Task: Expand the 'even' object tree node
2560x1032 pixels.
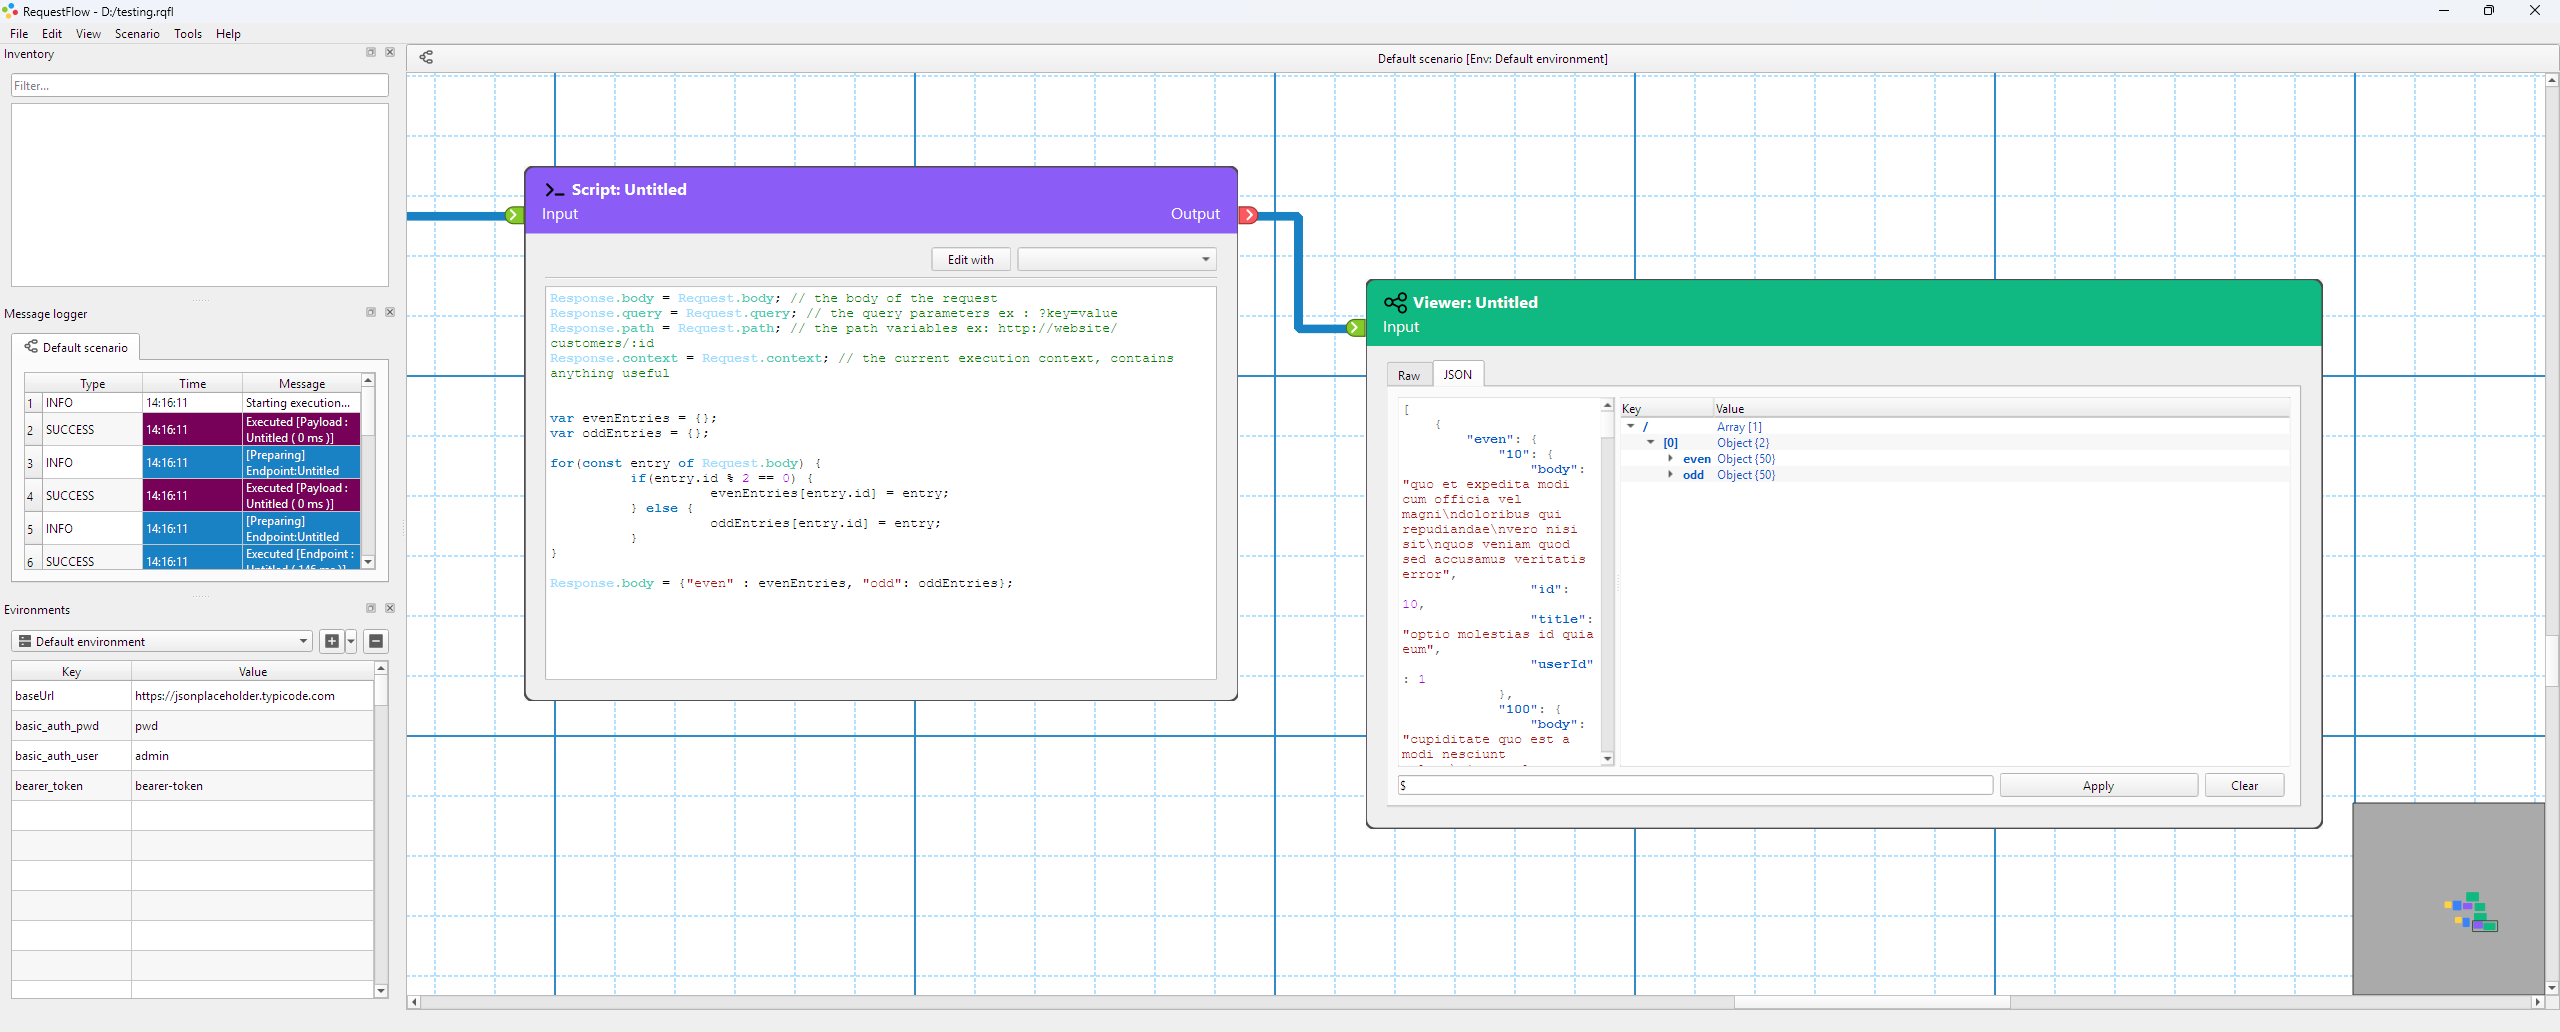Action: click(x=1670, y=459)
